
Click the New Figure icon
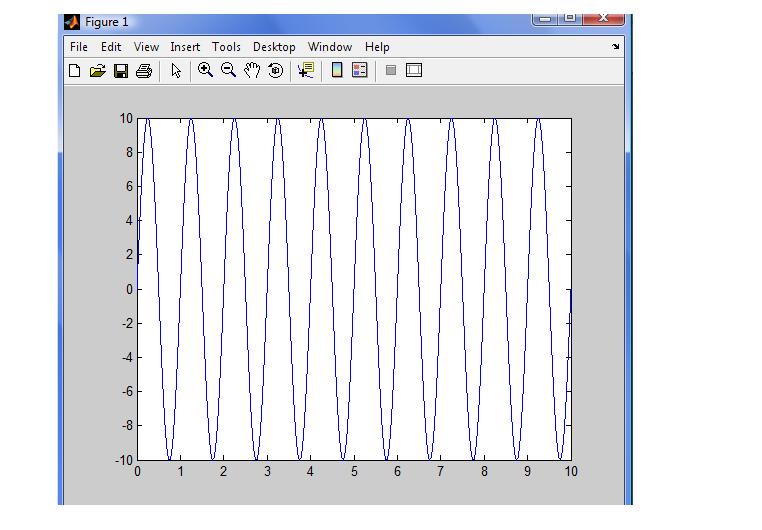[74, 70]
